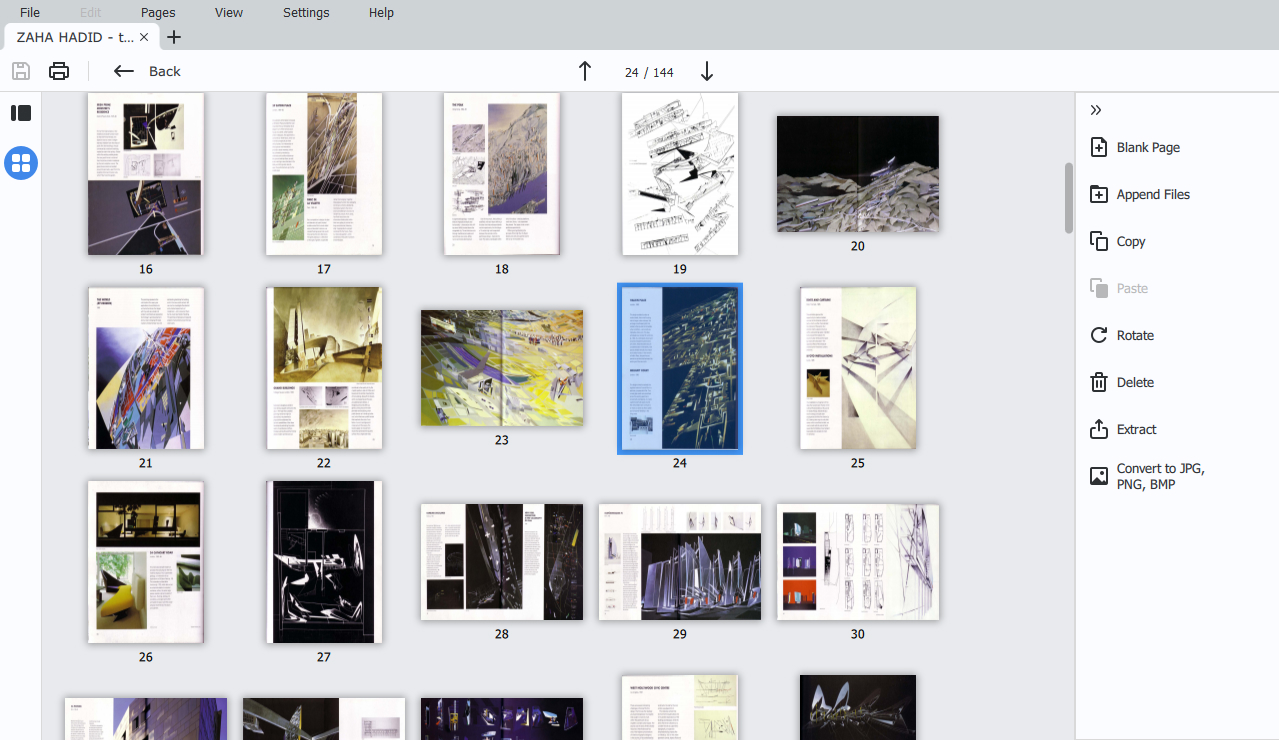Click the current page number field
This screenshot has height=740, width=1279.
point(631,72)
